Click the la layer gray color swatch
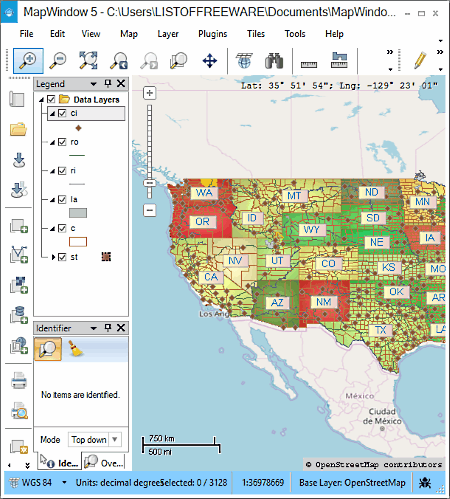 (78, 213)
